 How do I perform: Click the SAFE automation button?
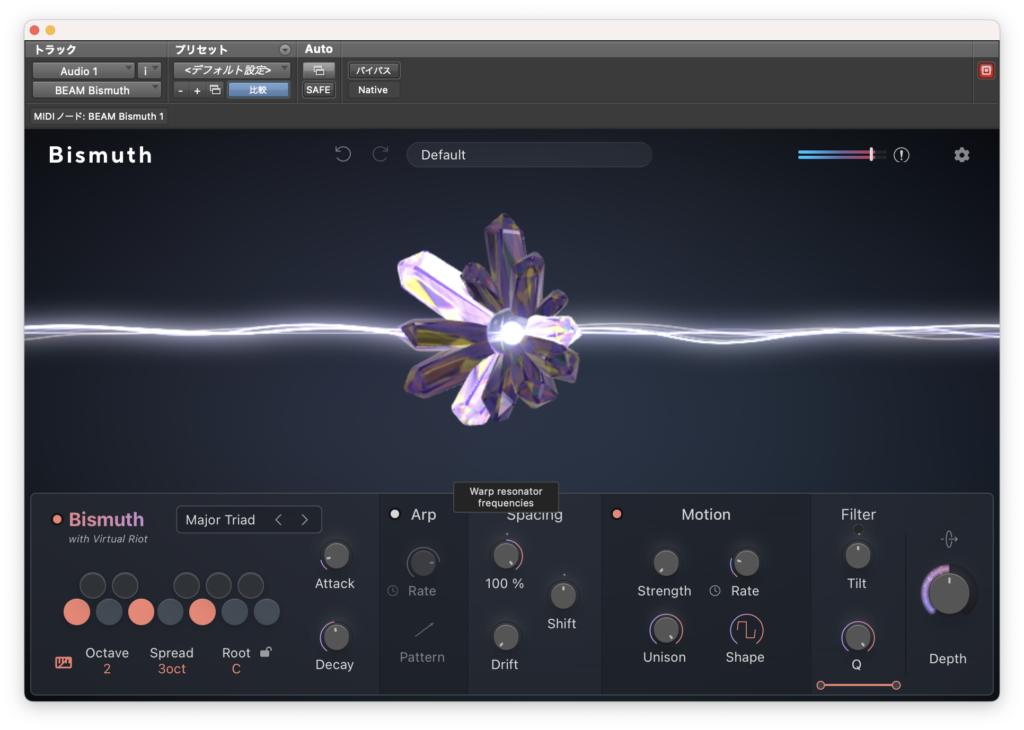(318, 90)
